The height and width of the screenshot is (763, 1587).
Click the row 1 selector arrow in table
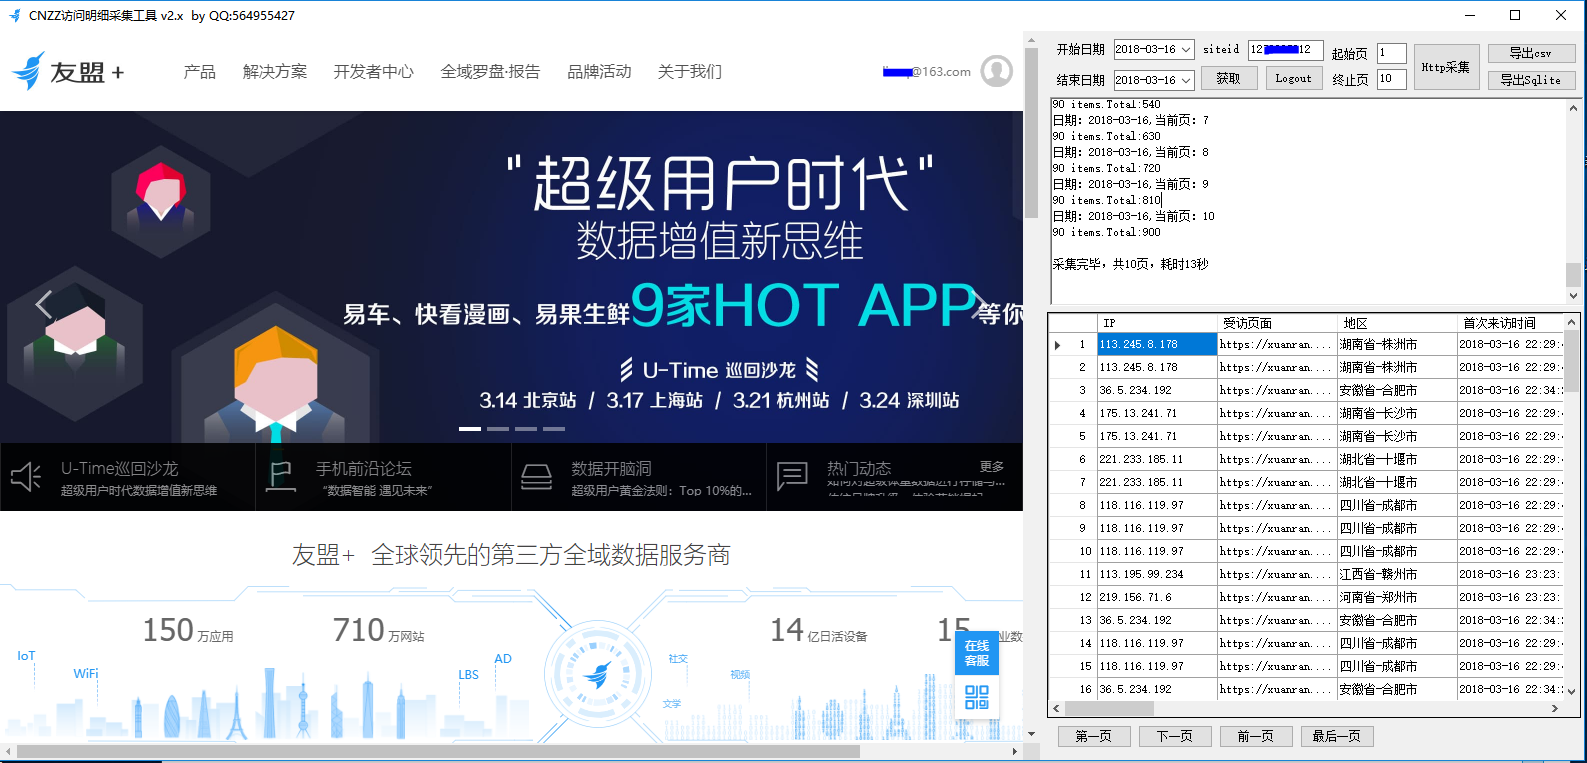click(1058, 345)
